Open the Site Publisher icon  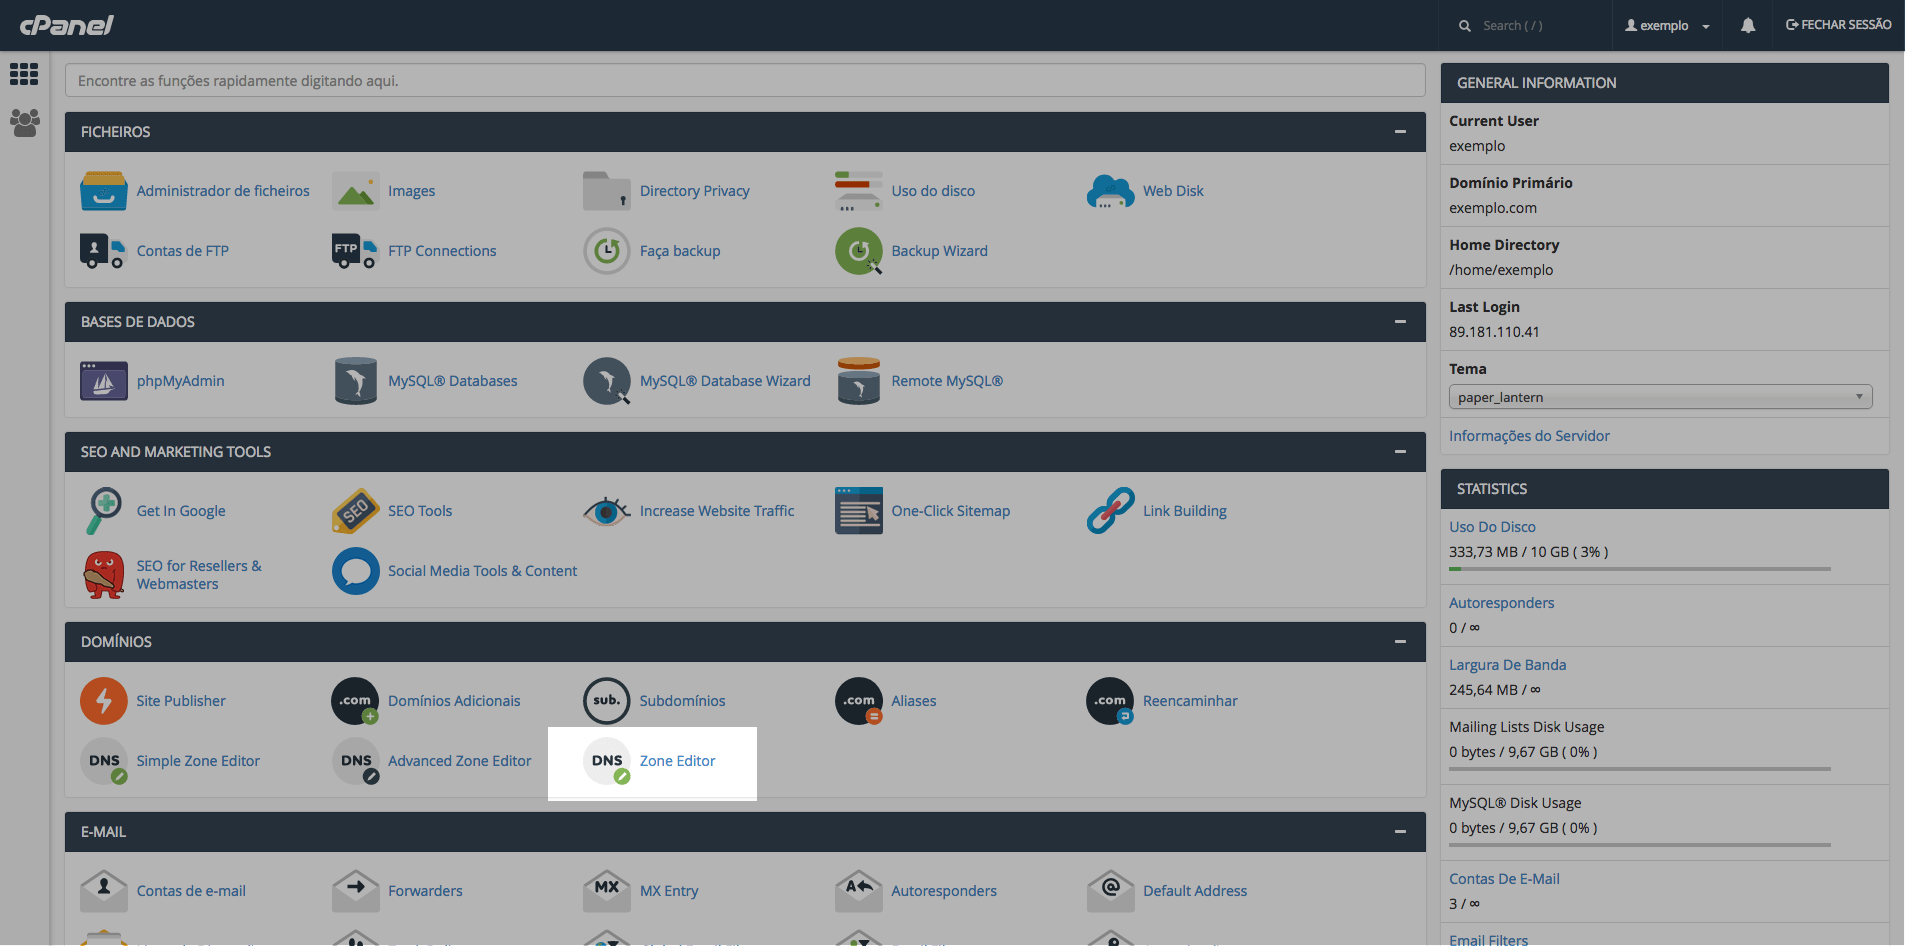[104, 701]
